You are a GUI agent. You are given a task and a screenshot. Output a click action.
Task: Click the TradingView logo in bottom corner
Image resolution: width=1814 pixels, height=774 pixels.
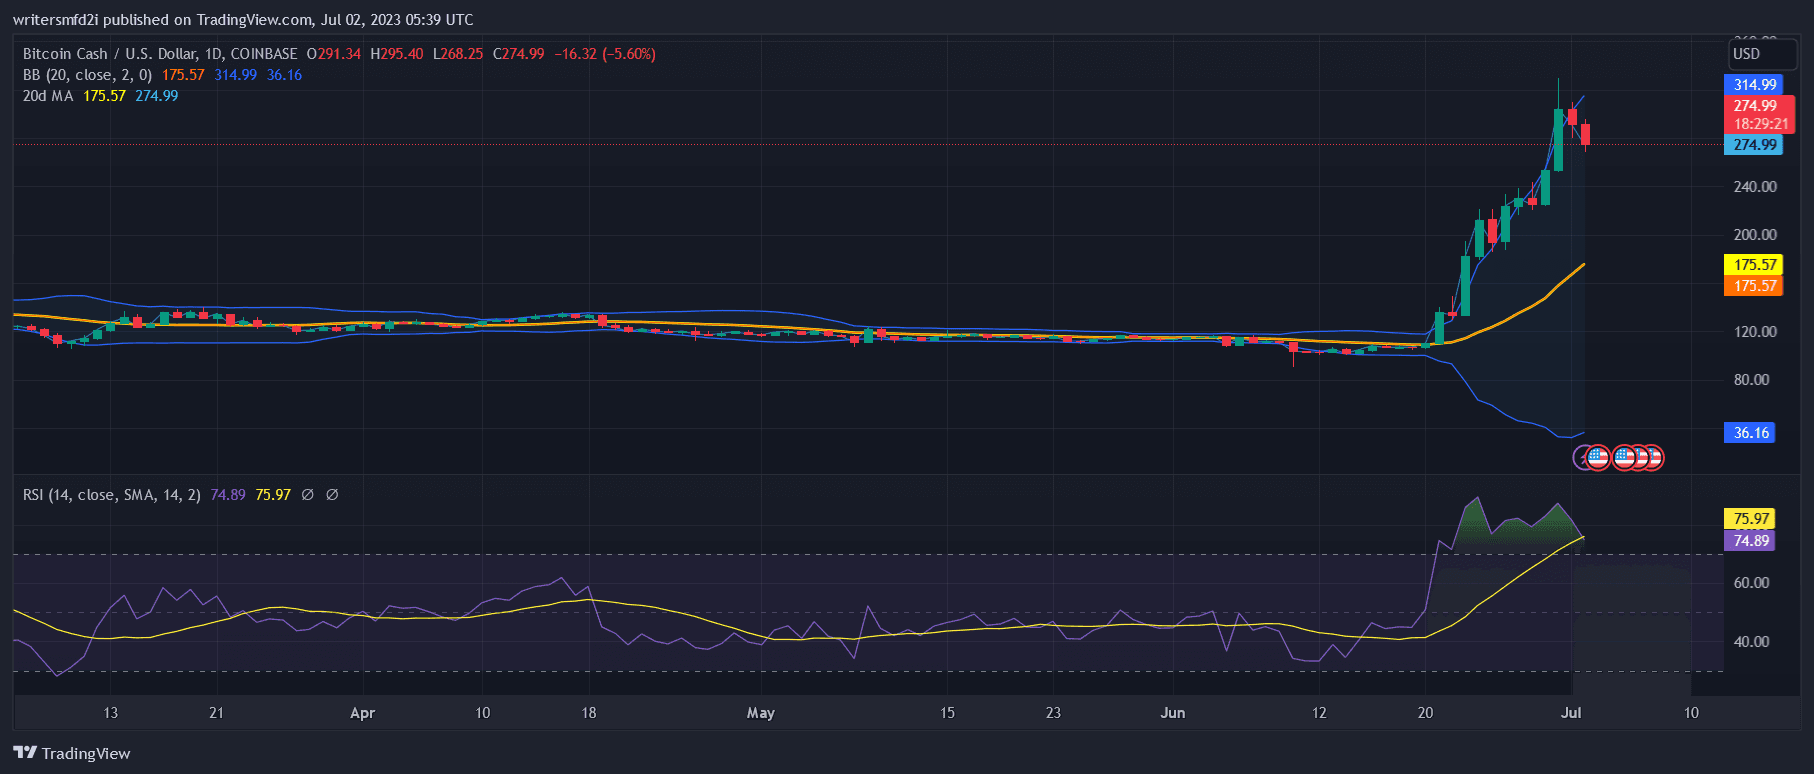click(72, 753)
